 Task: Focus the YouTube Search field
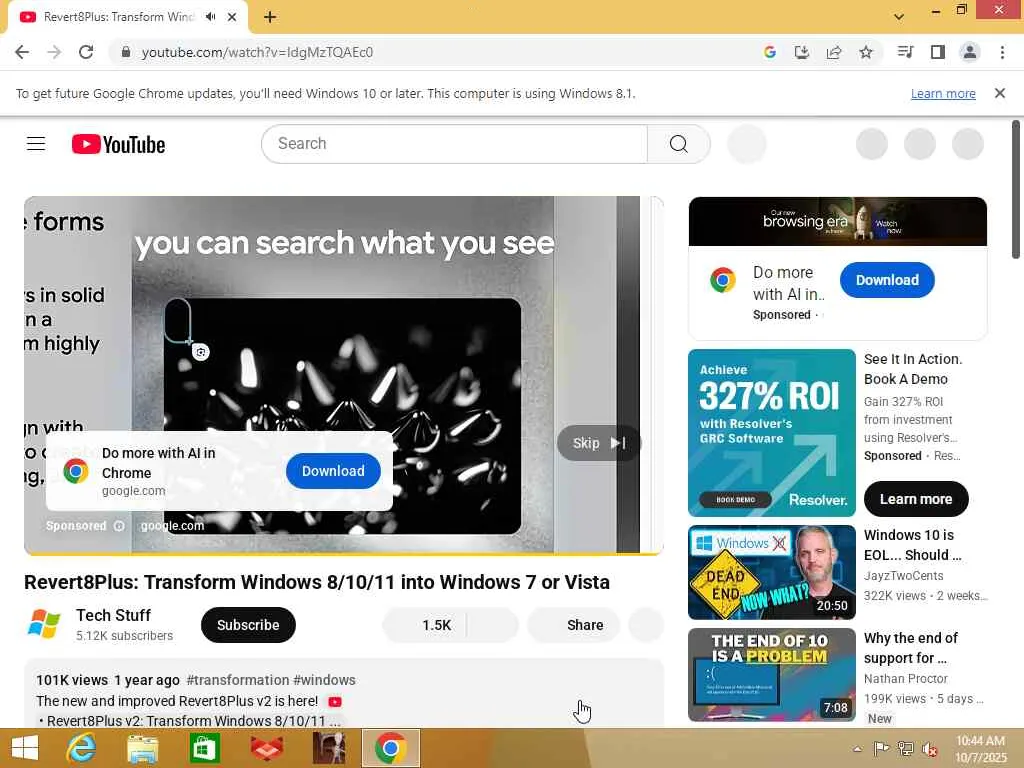(455, 144)
